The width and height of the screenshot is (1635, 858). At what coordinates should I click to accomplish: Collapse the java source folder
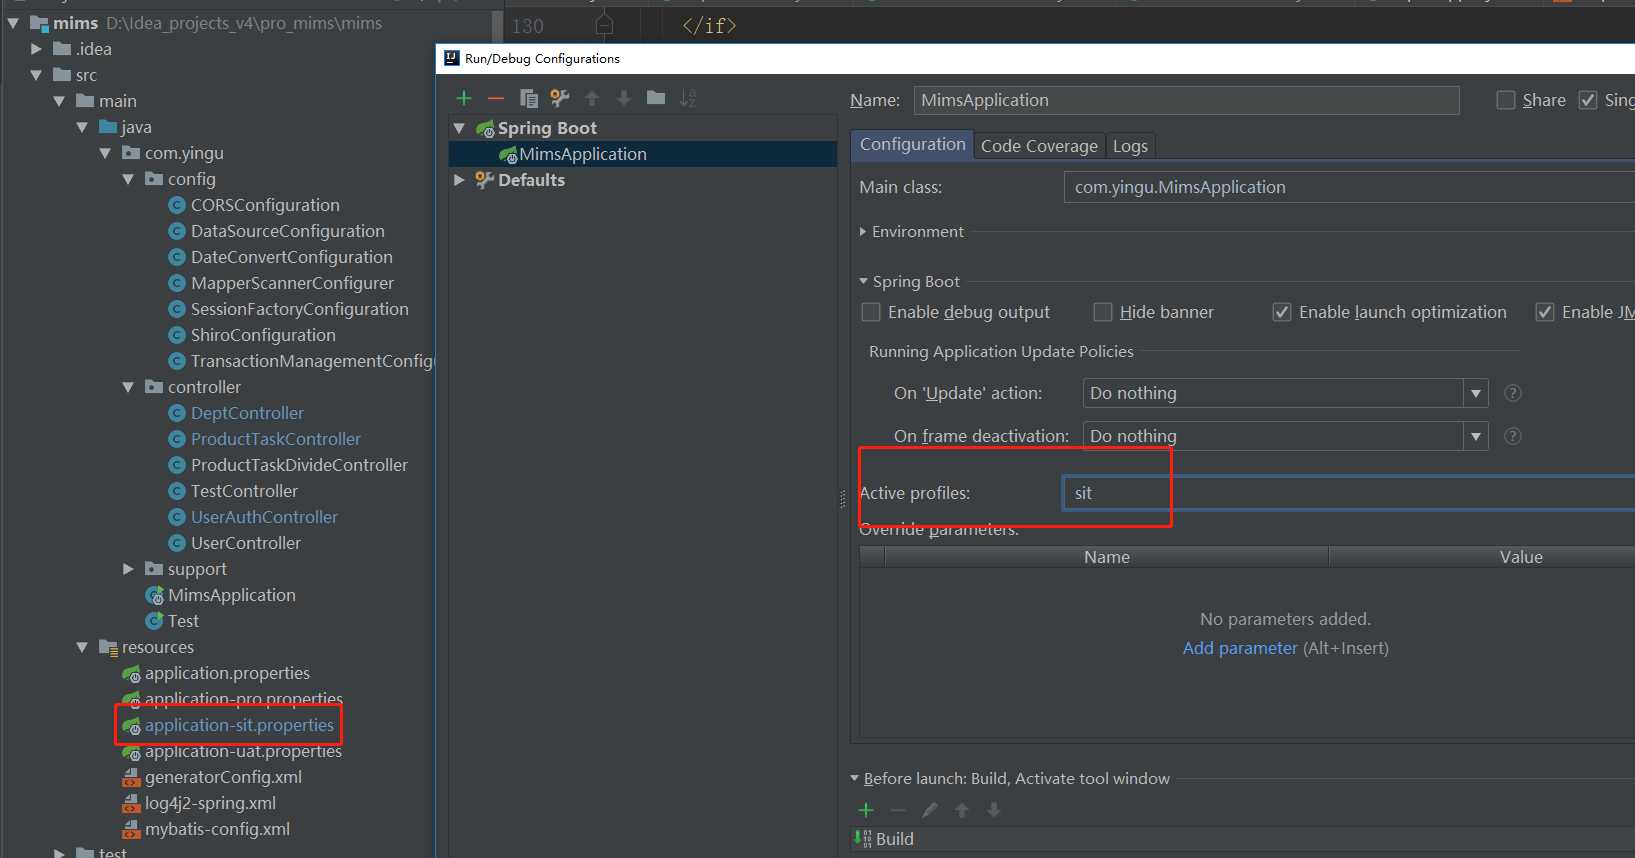tap(82, 127)
